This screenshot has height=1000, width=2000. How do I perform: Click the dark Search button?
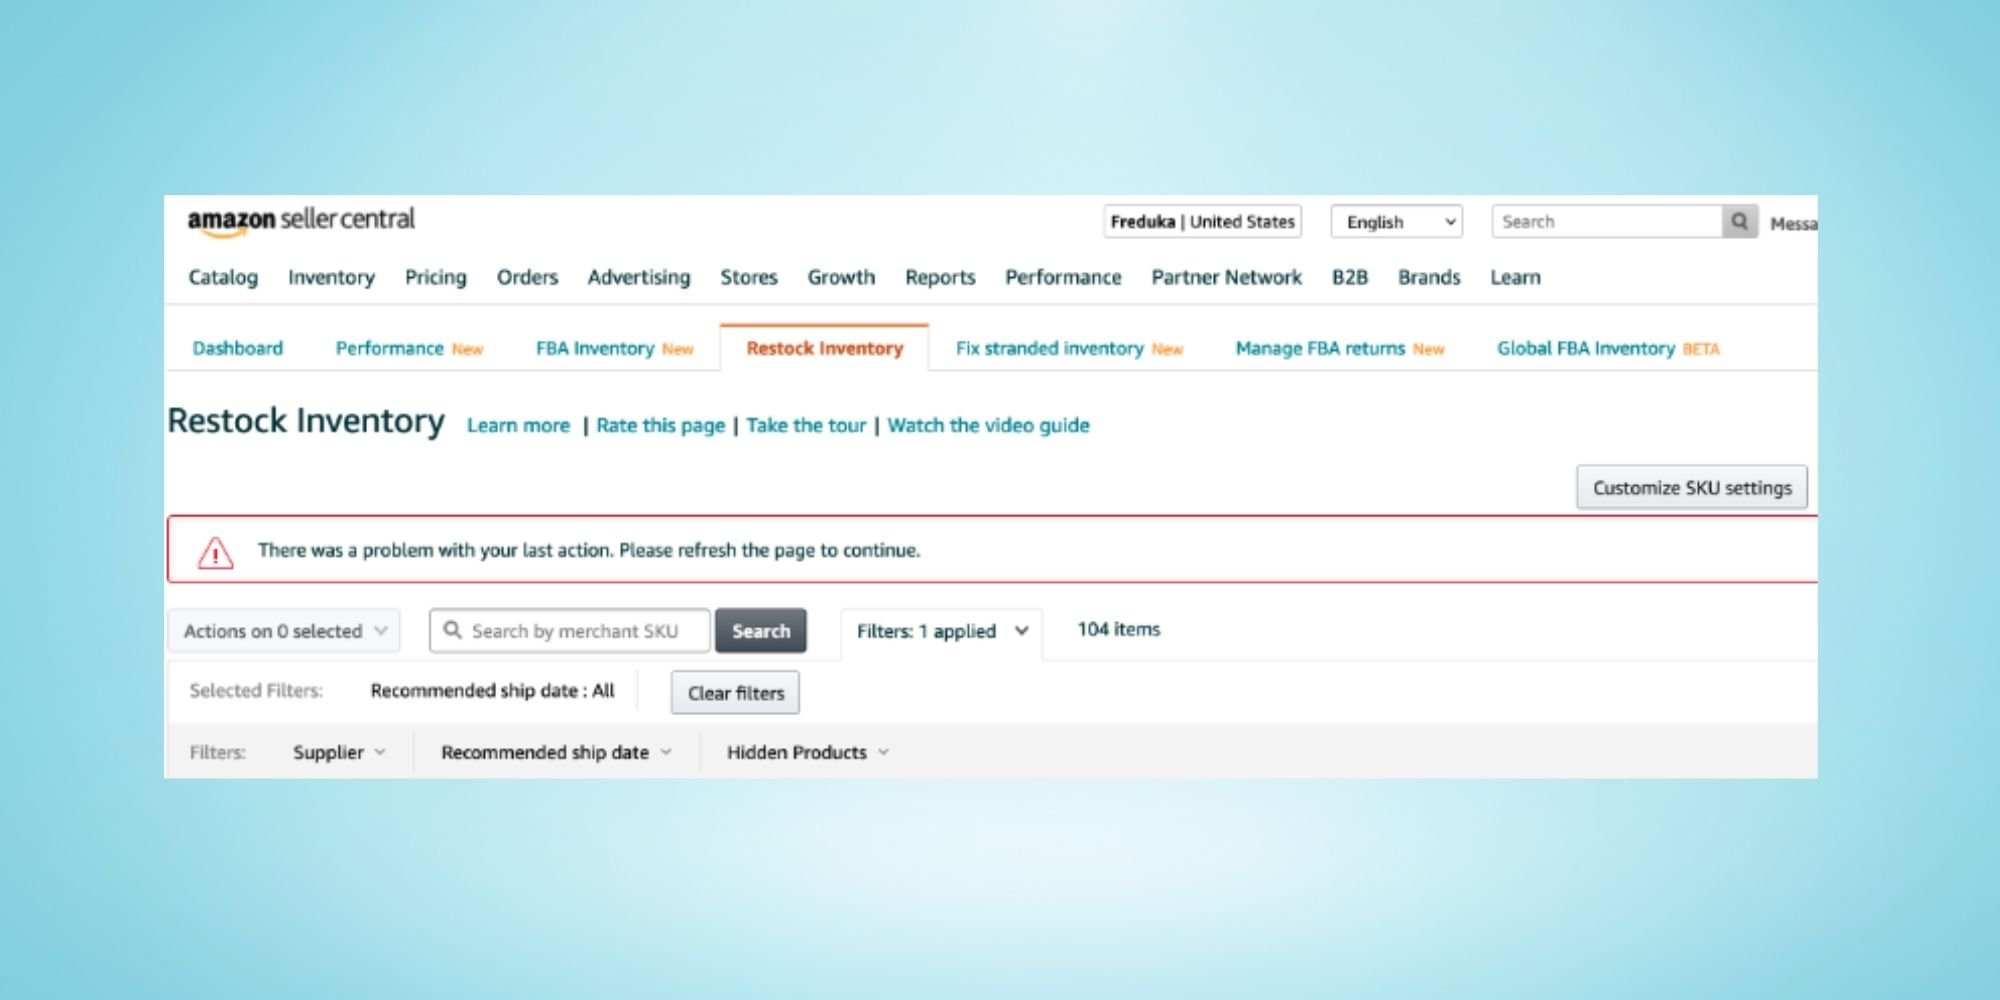pos(760,631)
